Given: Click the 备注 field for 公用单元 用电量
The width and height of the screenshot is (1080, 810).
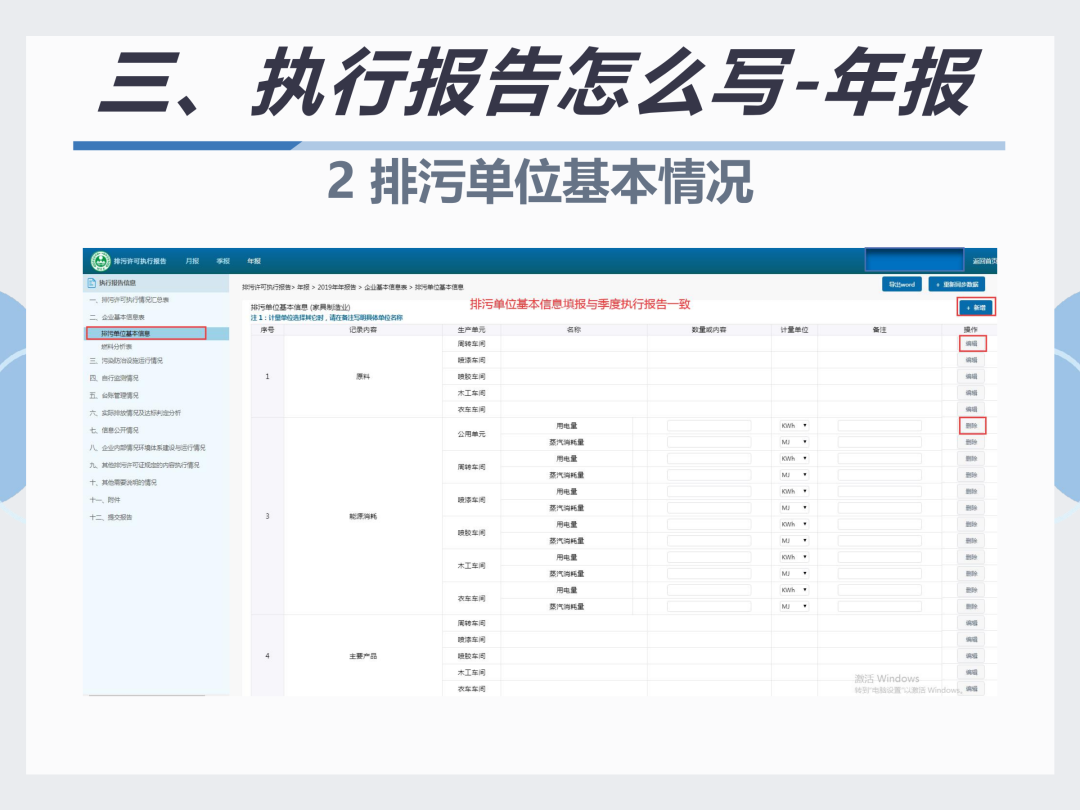Looking at the screenshot, I should (x=880, y=426).
